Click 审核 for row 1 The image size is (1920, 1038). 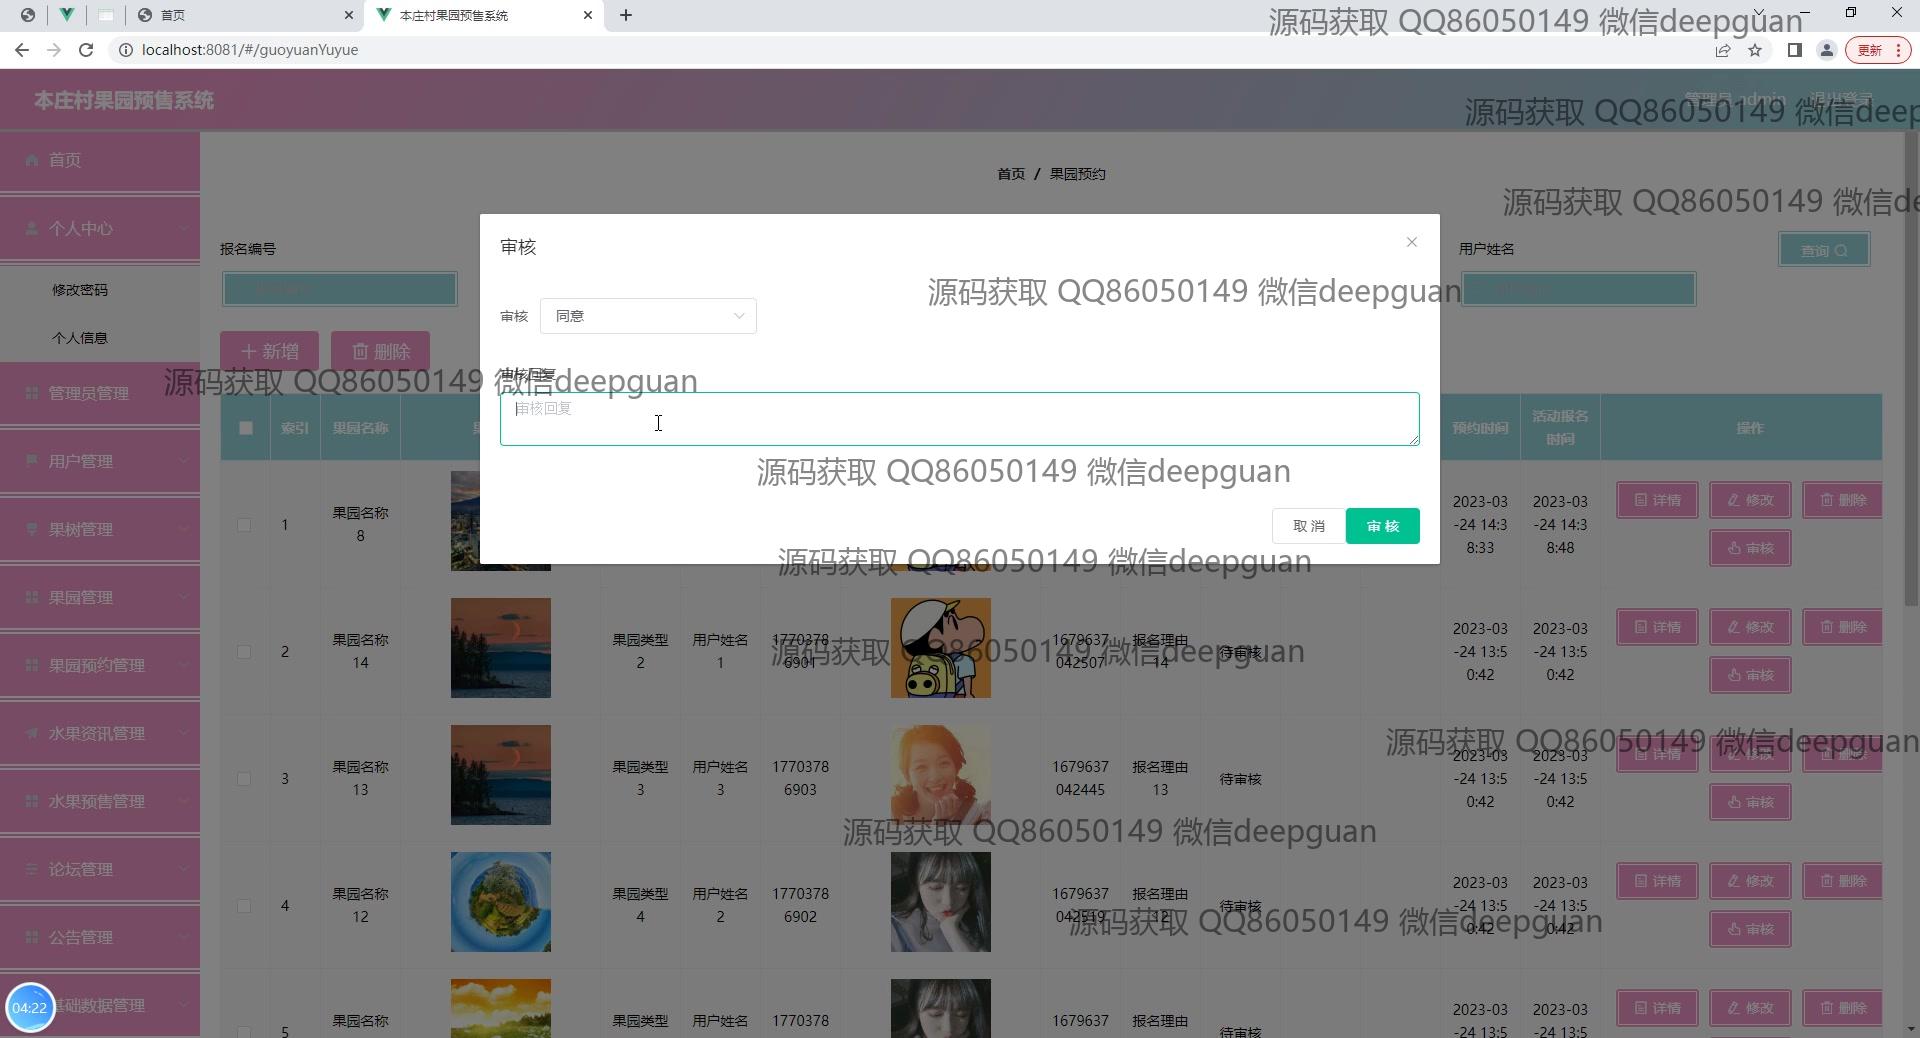1750,548
